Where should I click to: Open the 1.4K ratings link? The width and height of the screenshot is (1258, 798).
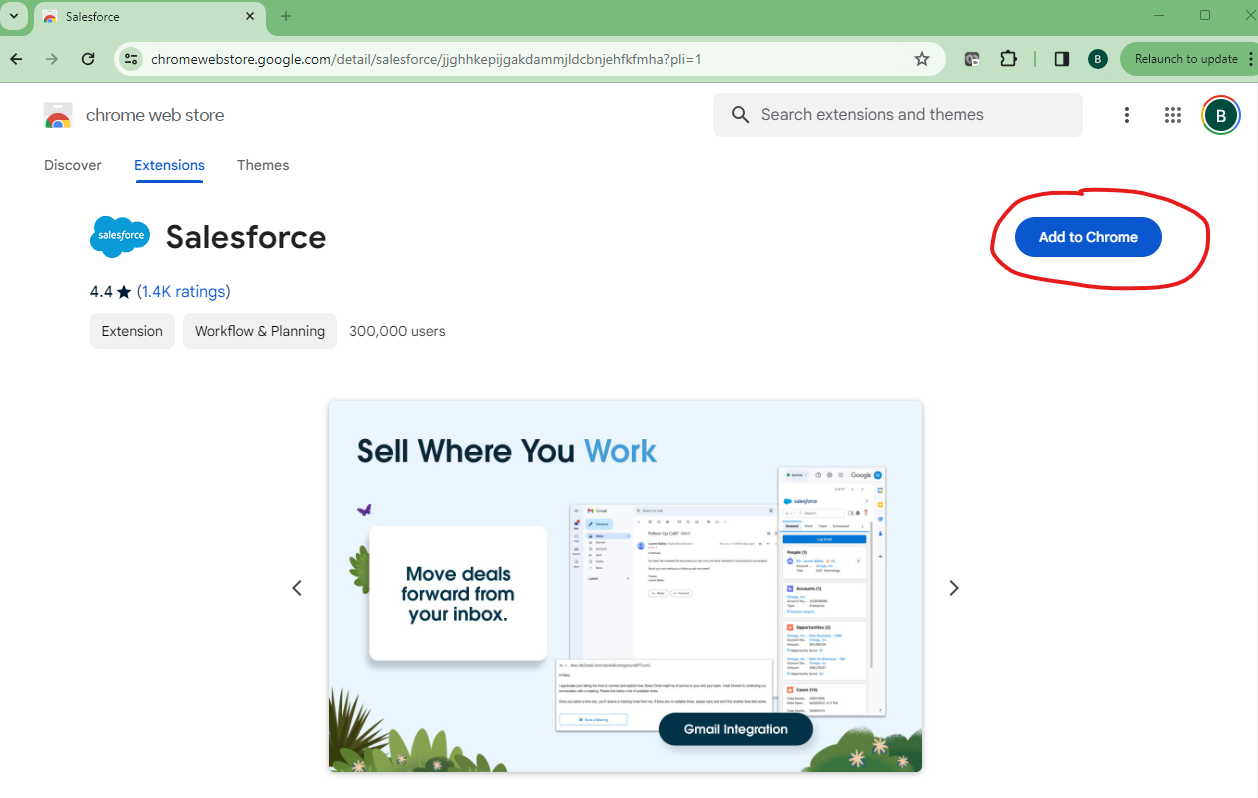[x=184, y=291]
